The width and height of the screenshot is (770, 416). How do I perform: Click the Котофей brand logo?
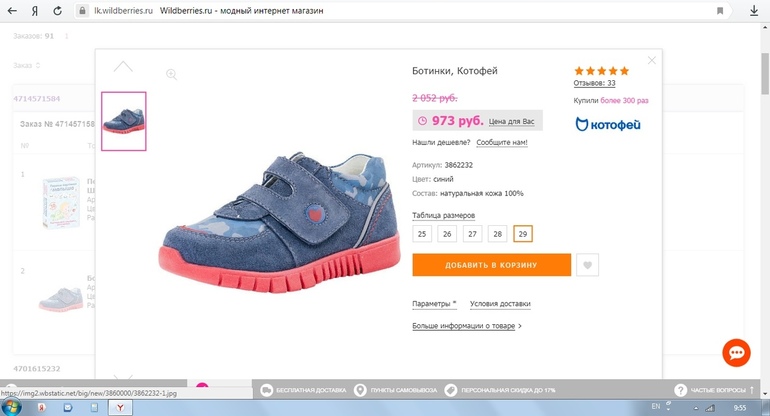608,125
